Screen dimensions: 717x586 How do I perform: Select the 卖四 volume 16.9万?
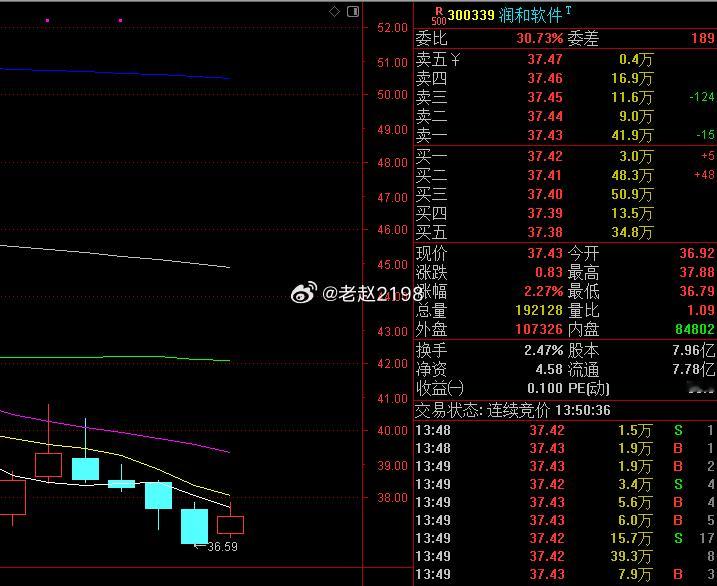point(632,78)
